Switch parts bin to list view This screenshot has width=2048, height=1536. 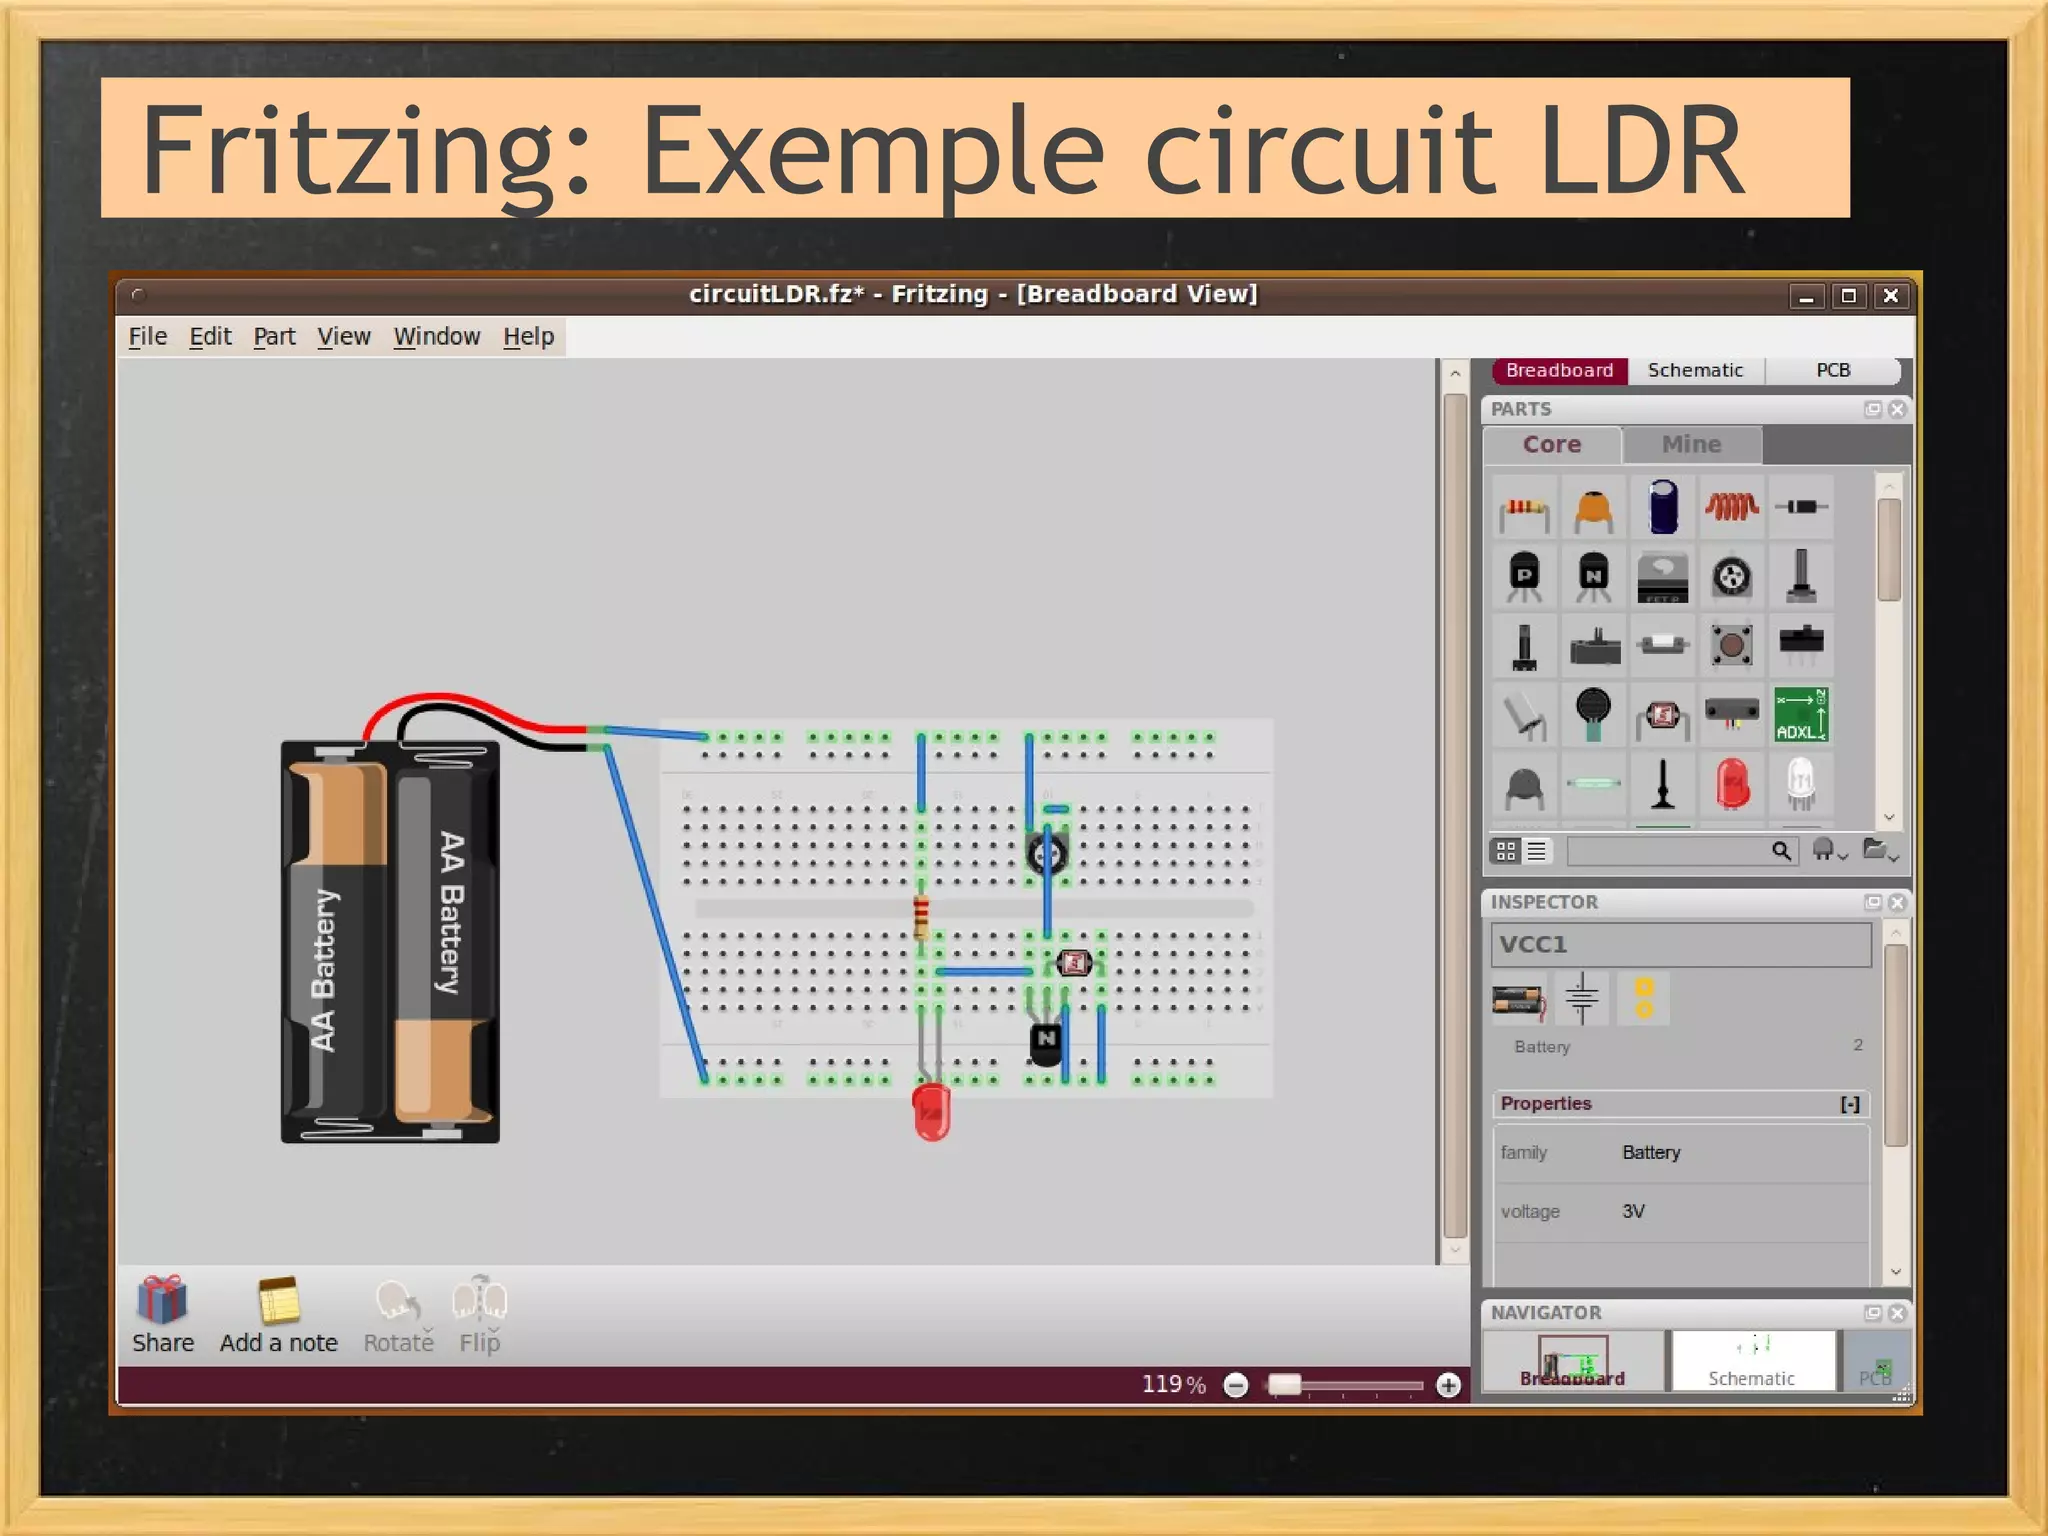[1537, 851]
